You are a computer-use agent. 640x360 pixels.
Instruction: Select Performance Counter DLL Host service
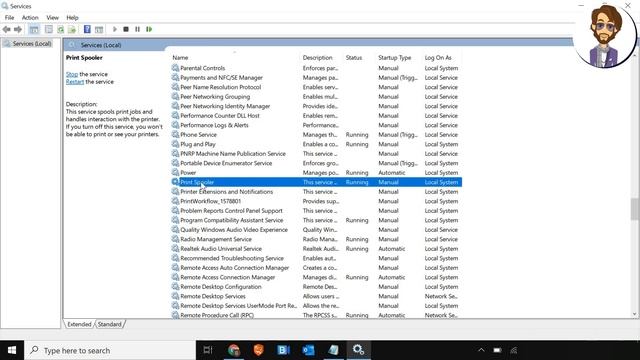316,116
